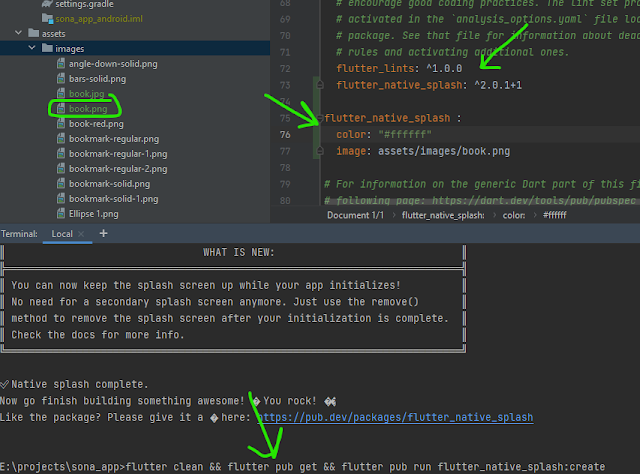
Task: Select book.jpg in the project tree
Action: pos(87,93)
